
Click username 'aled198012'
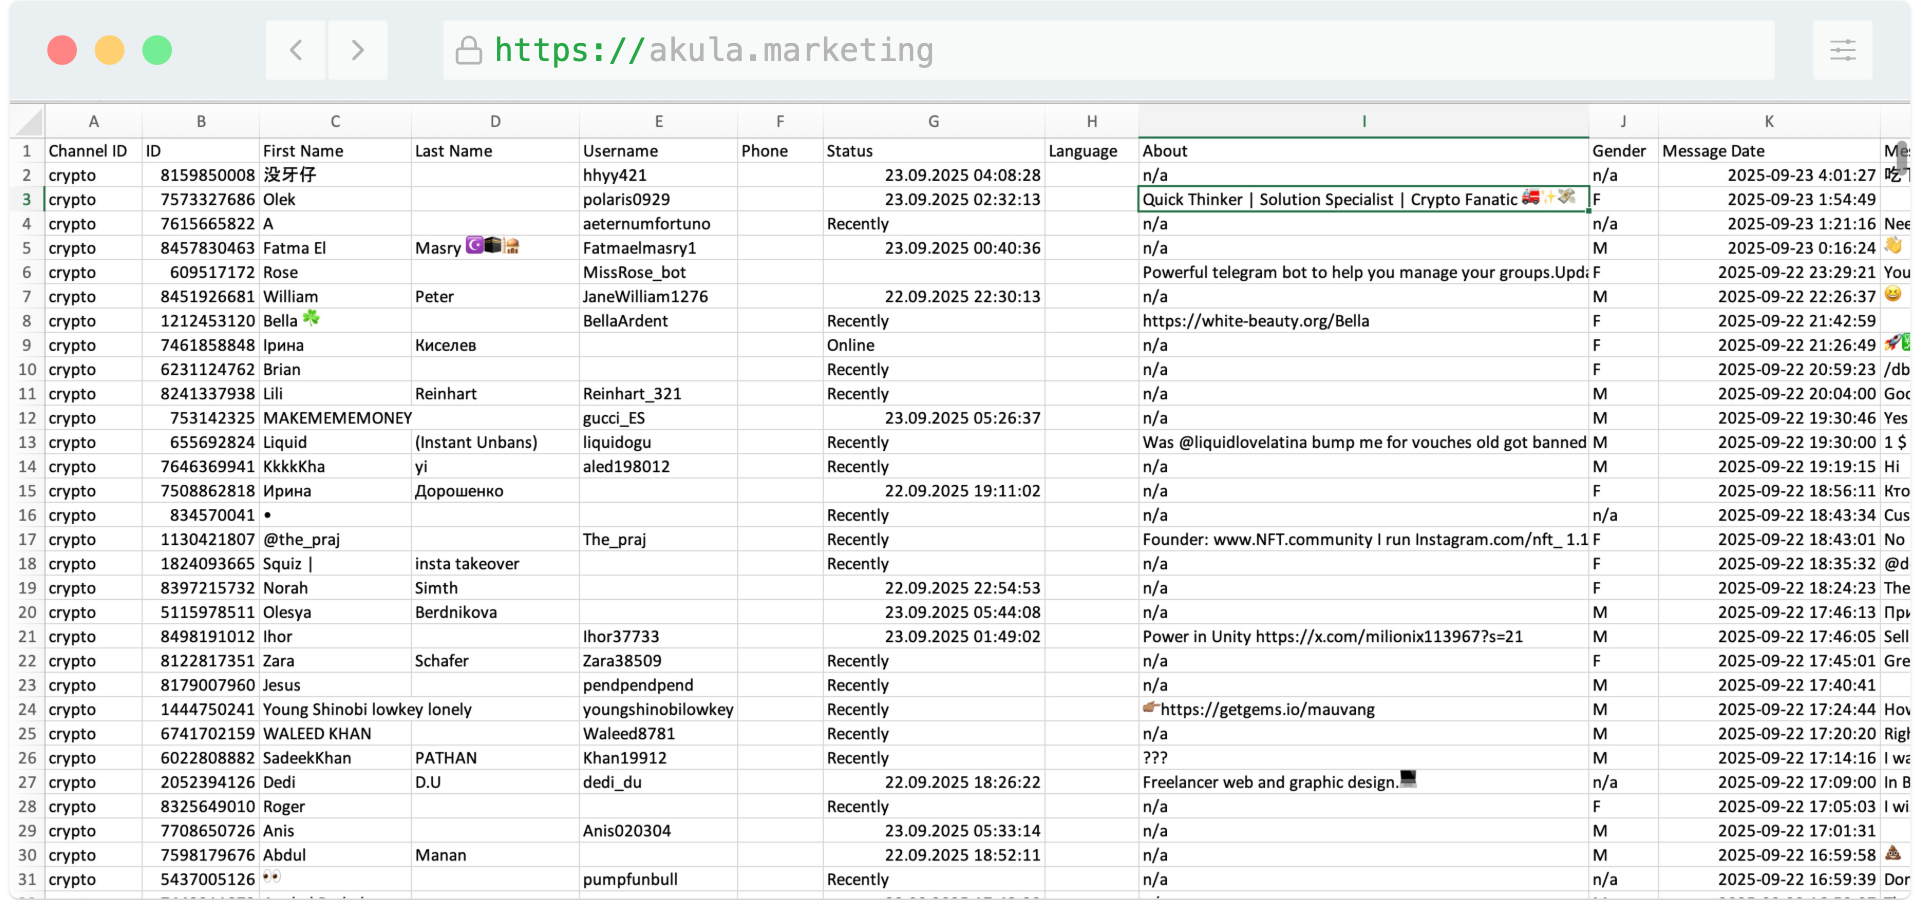(658, 467)
